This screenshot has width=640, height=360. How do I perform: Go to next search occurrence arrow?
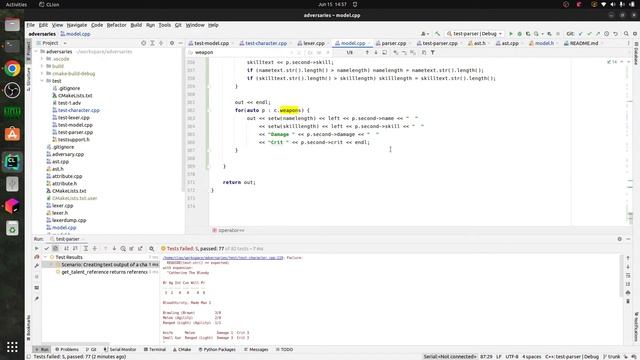pyautogui.click(x=376, y=52)
